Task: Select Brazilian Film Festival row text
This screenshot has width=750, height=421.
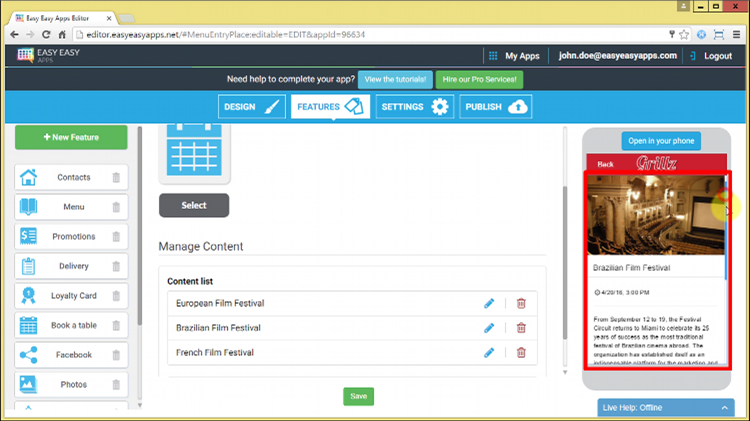Action: click(x=218, y=328)
